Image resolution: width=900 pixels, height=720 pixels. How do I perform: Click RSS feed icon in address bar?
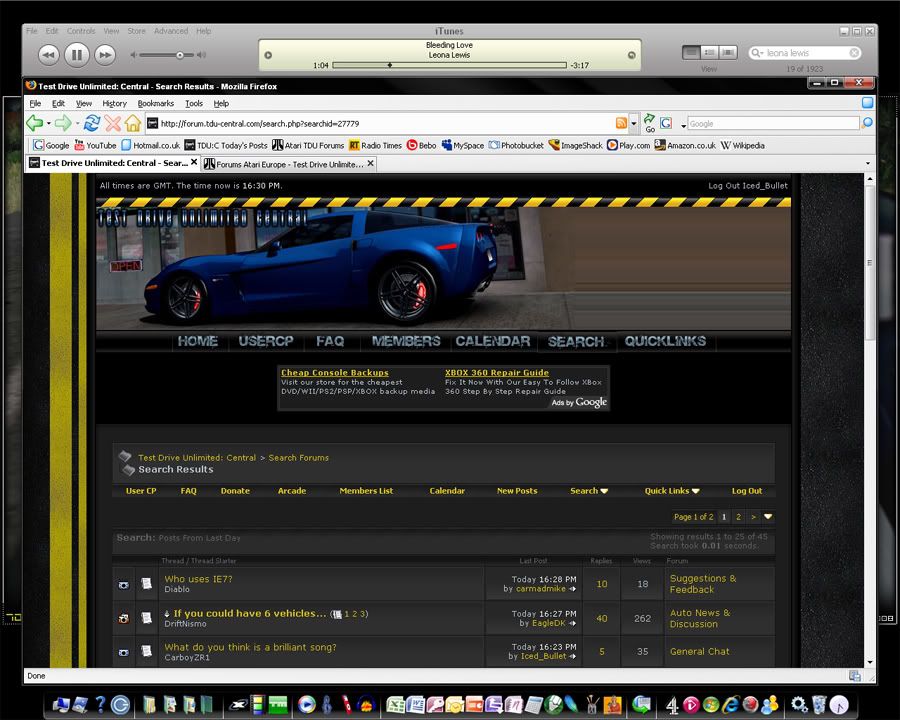[x=621, y=123]
